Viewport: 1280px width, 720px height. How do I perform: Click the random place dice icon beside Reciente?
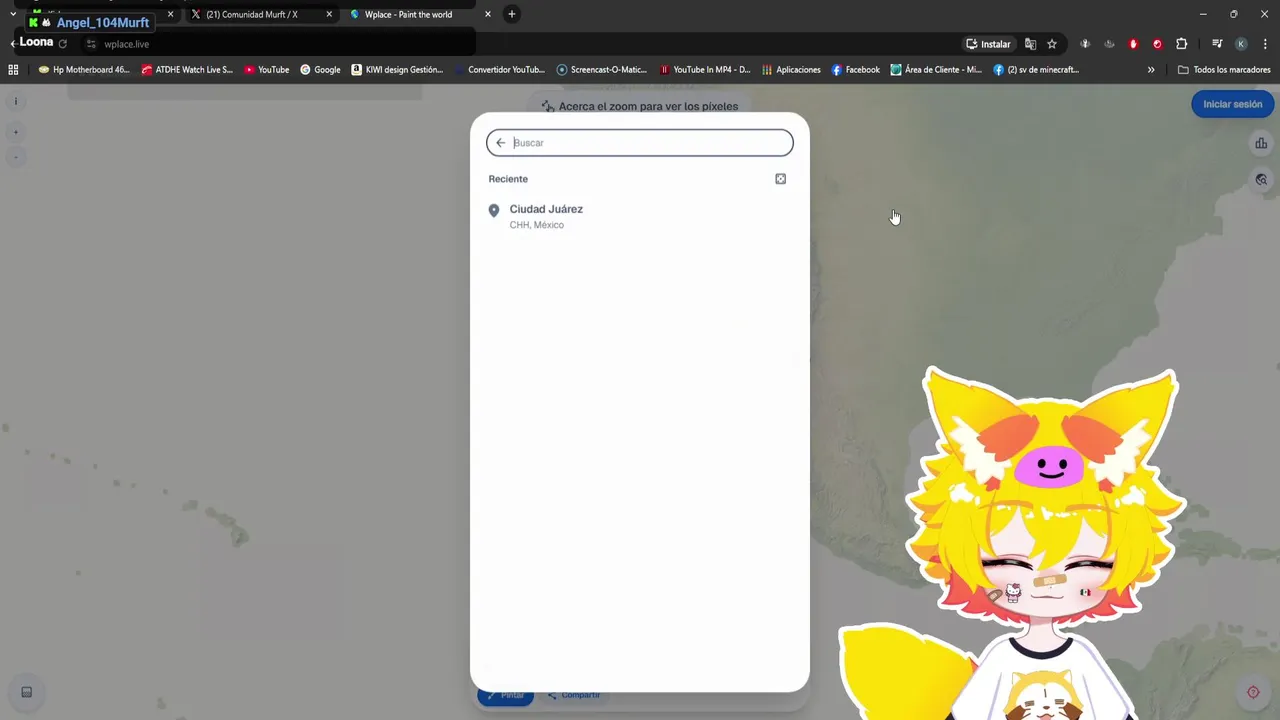(x=781, y=179)
